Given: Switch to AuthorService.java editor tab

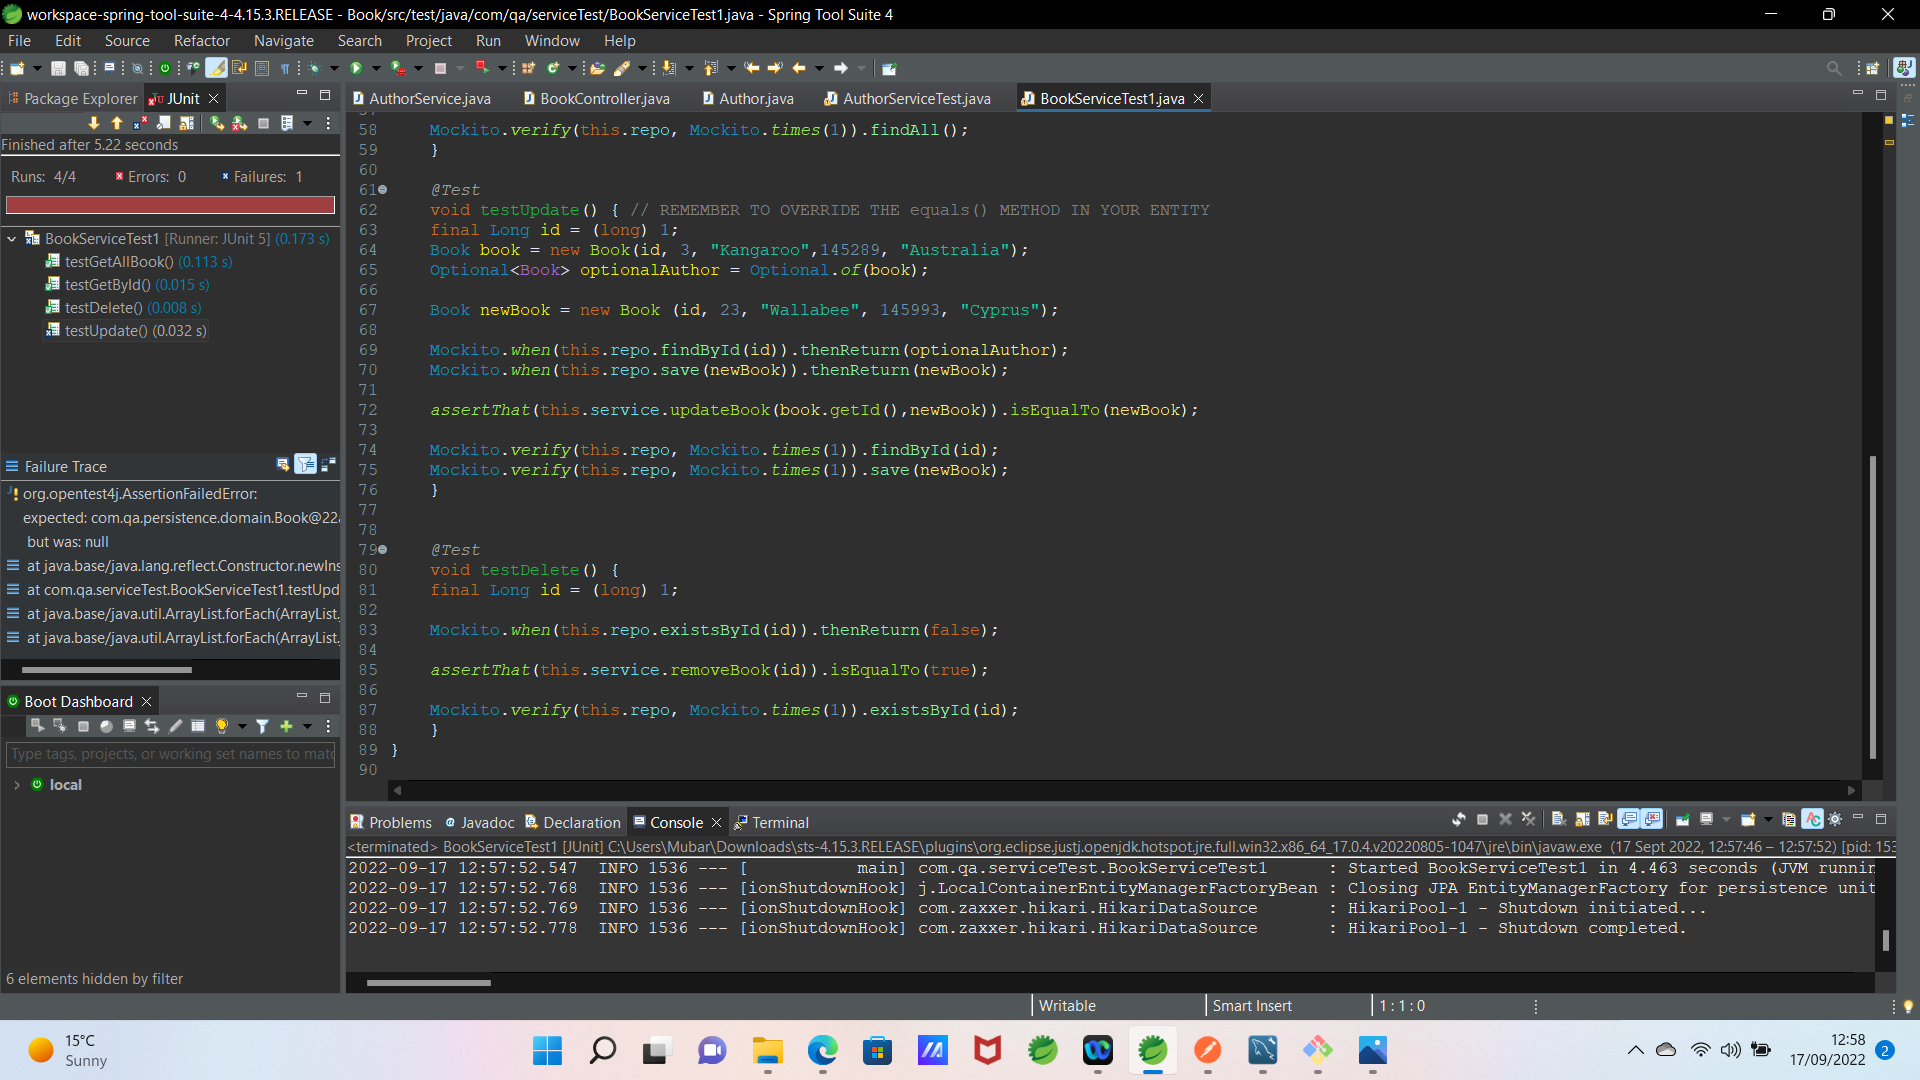Looking at the screenshot, I should pyautogui.click(x=422, y=98).
